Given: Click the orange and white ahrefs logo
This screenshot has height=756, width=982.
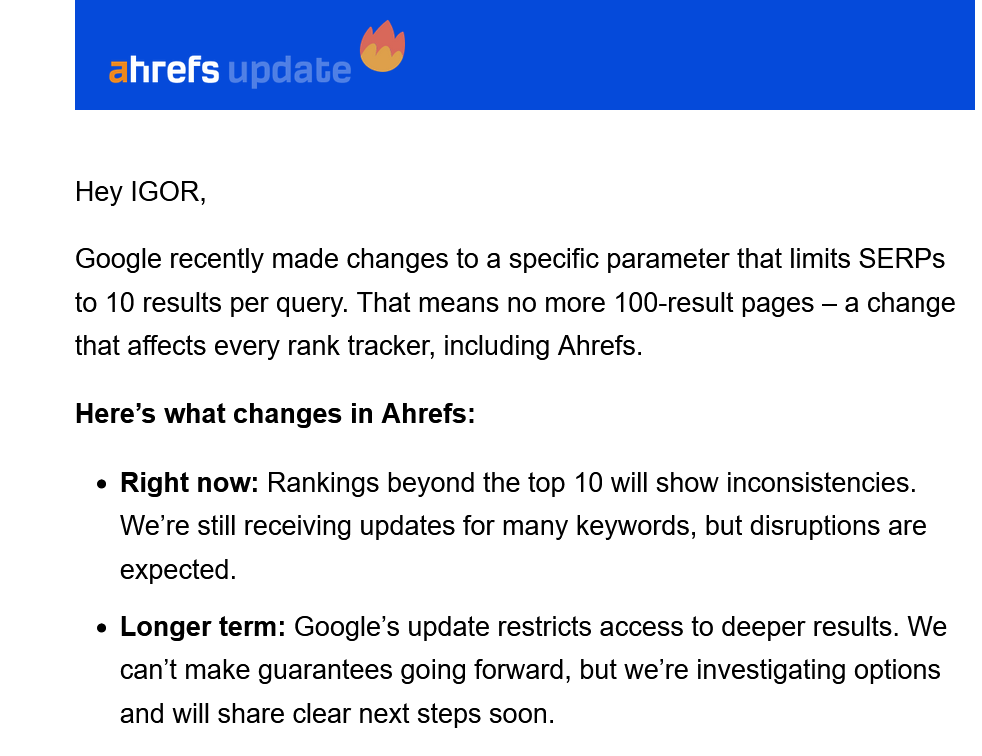Looking at the screenshot, I should coord(164,70).
